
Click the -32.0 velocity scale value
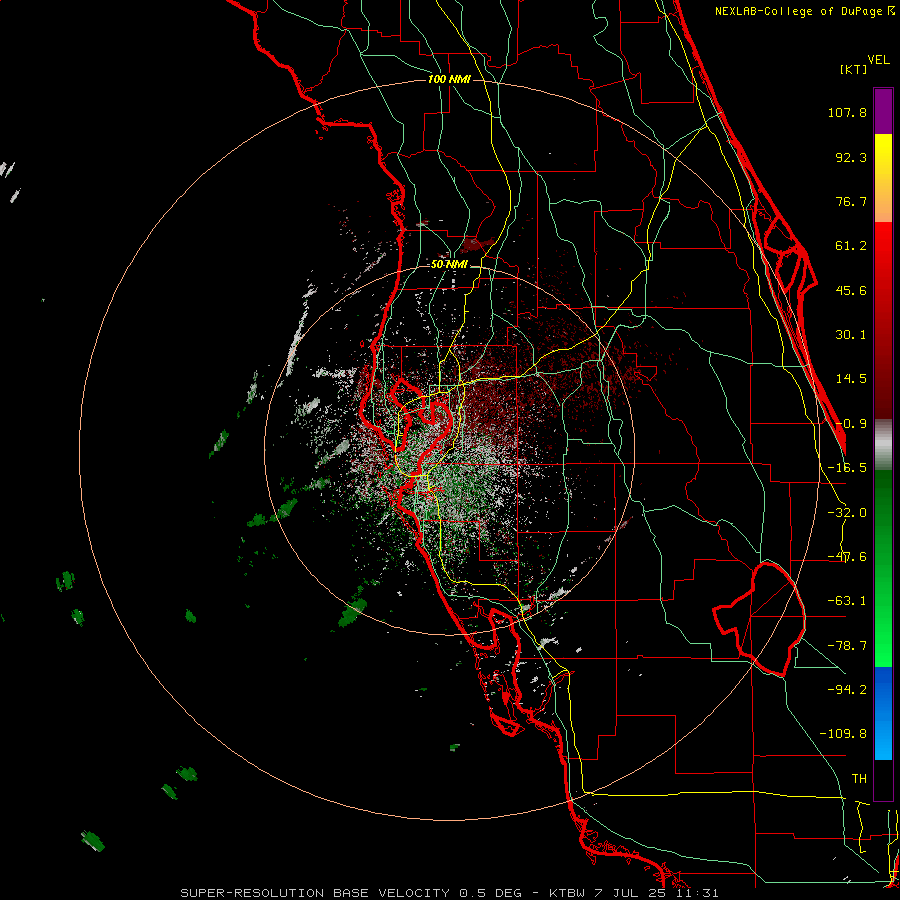click(x=847, y=513)
